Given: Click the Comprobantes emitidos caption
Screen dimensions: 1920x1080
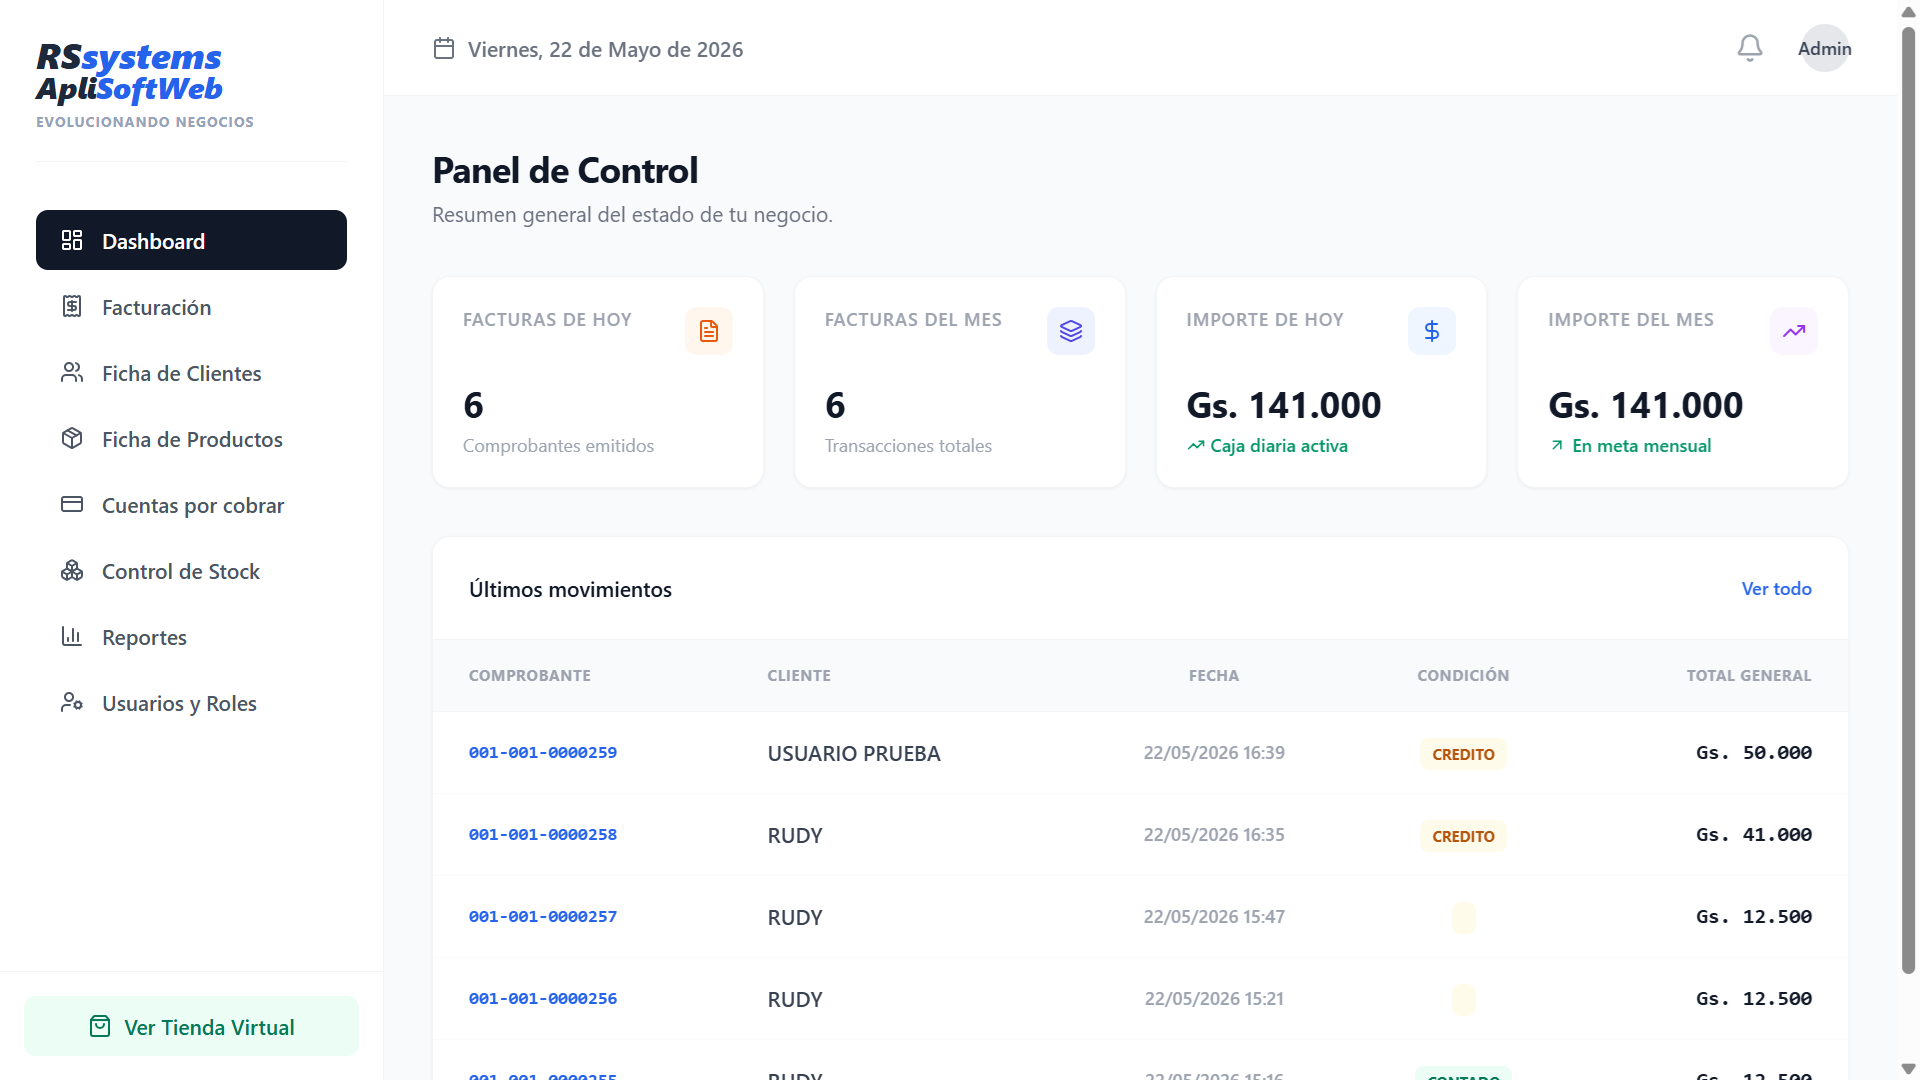Looking at the screenshot, I should point(558,445).
